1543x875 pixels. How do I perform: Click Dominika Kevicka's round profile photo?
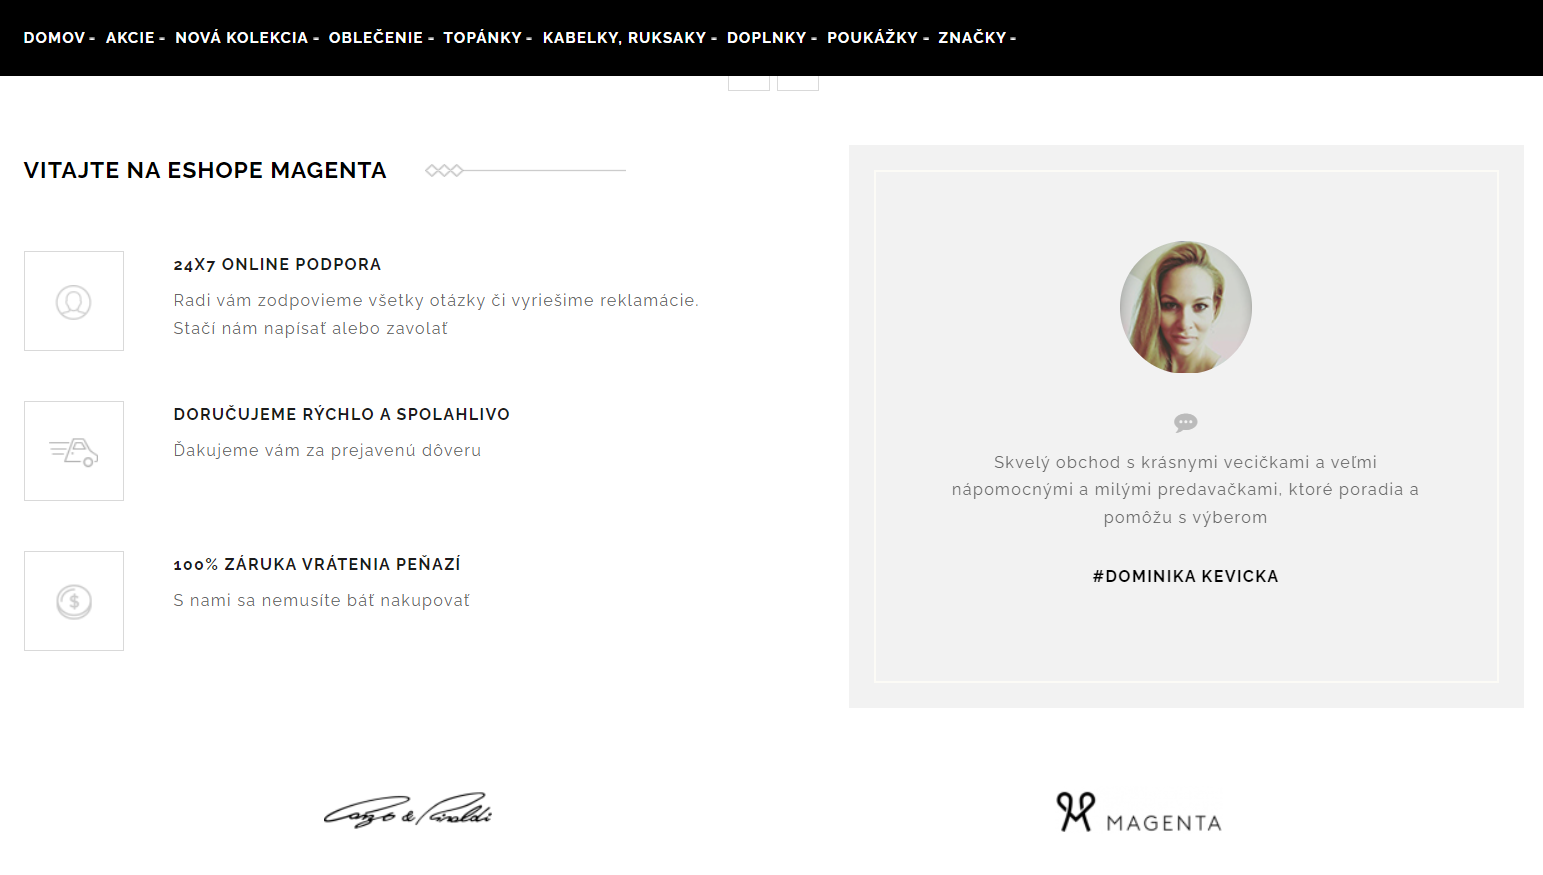(1186, 307)
